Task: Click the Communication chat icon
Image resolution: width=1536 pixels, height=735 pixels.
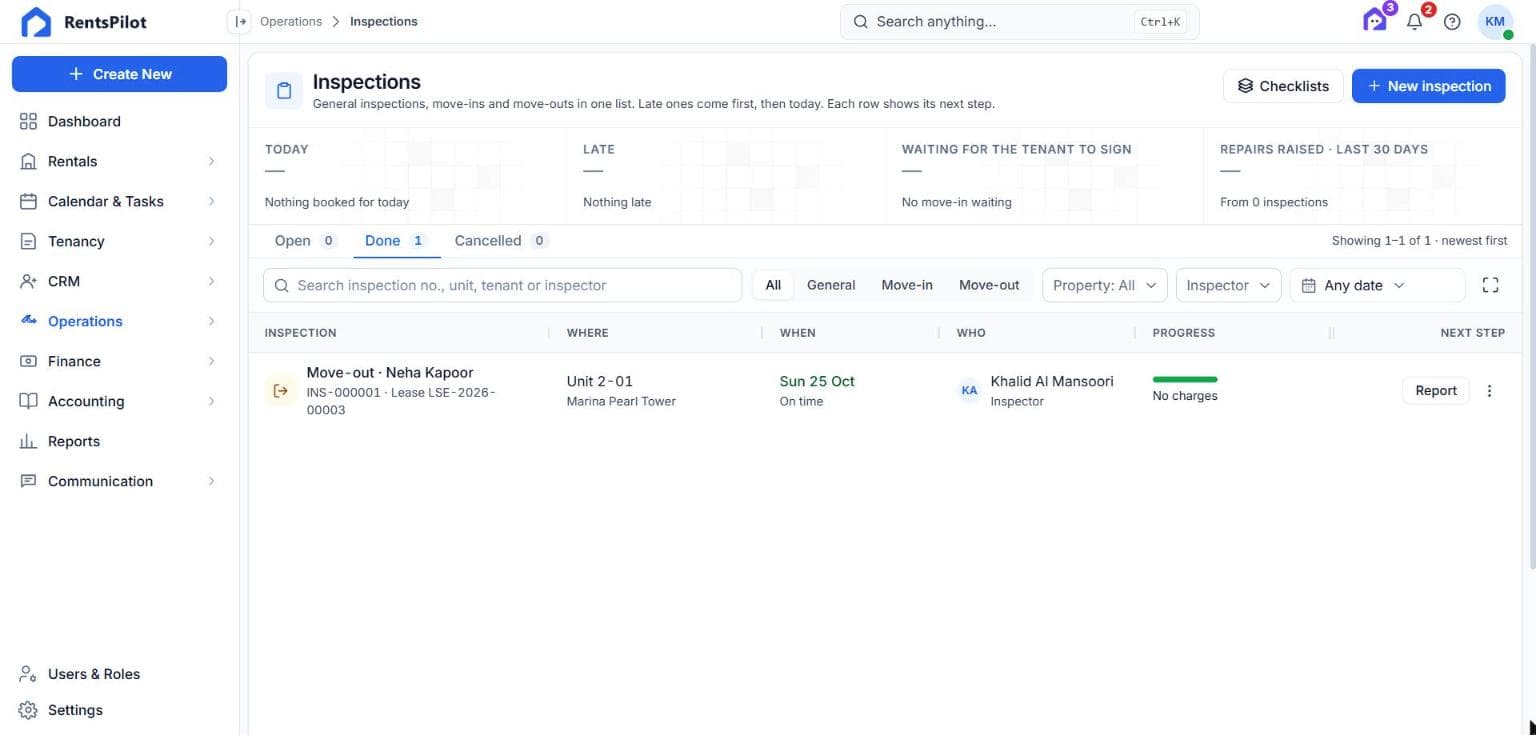Action: (28, 481)
